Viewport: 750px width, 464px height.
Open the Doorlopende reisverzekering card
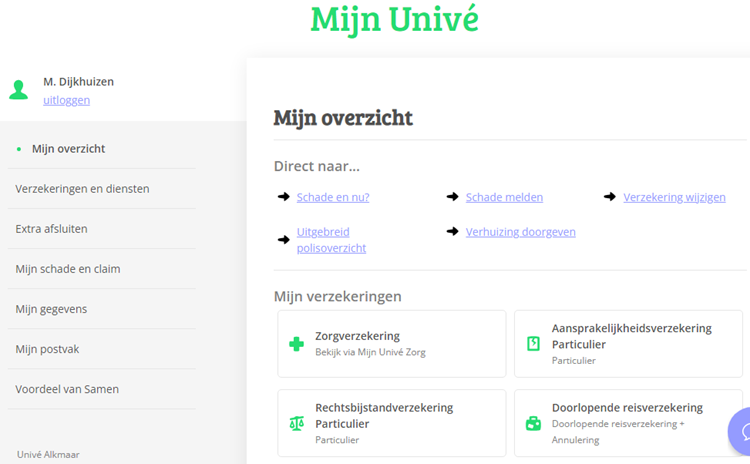[629, 423]
